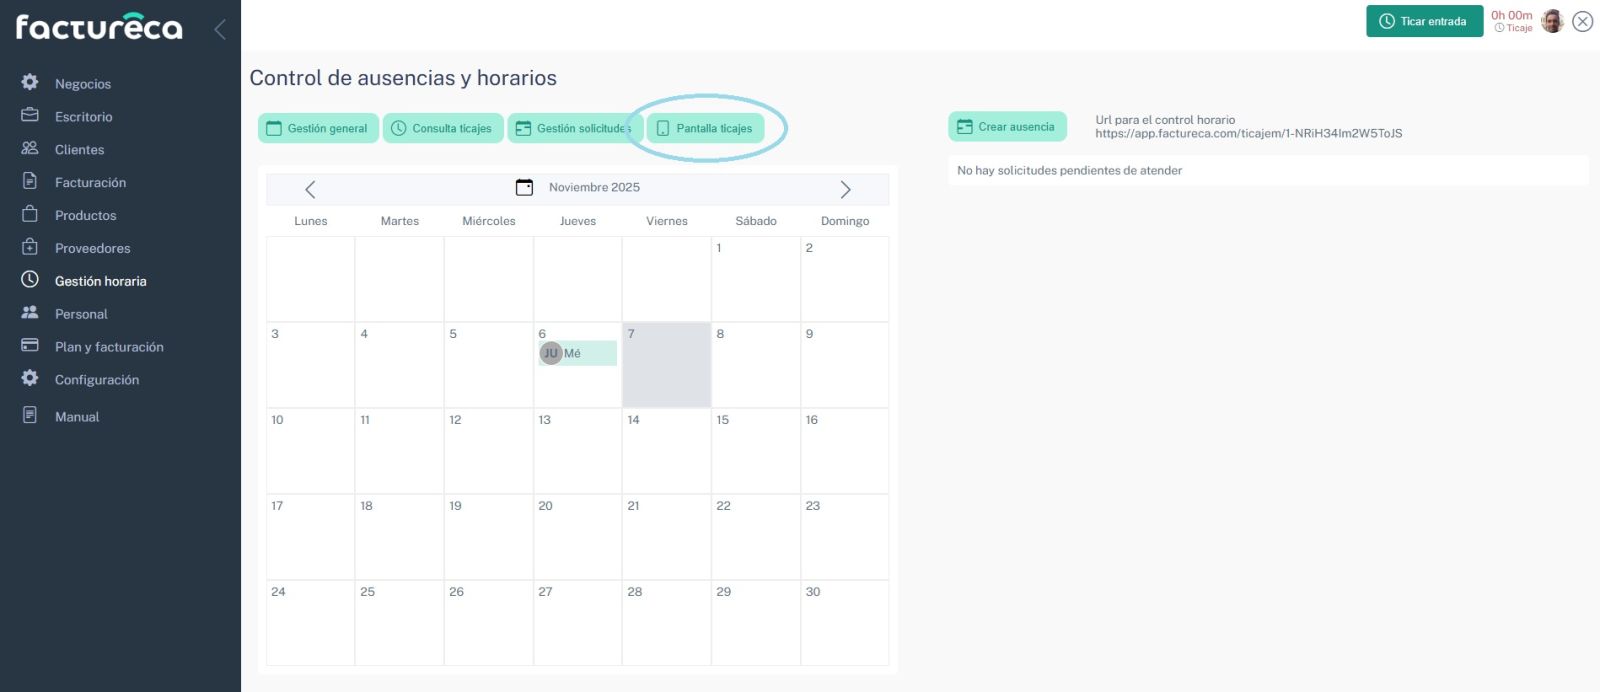1600x692 pixels.
Task: Open Pantalla ticajes tab
Action: [x=706, y=128]
